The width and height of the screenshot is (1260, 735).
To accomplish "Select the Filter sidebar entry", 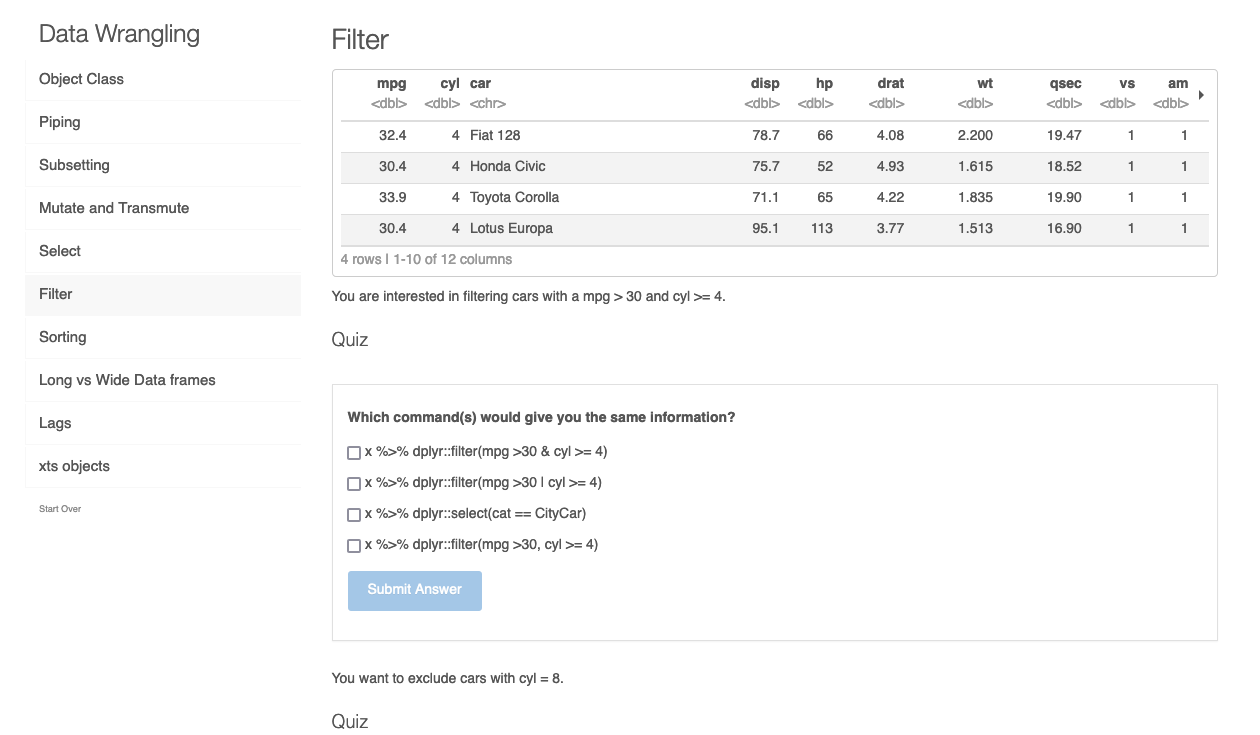I will (x=55, y=293).
